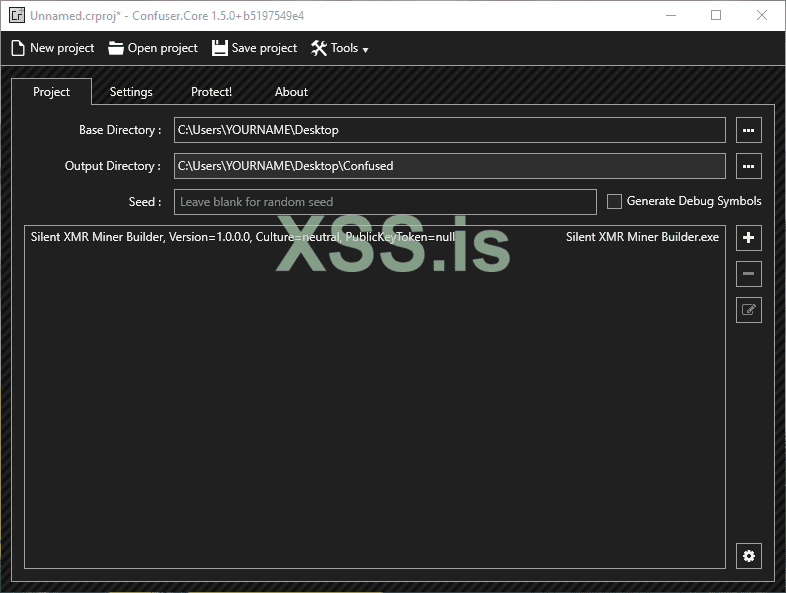The image size is (786, 593).
Task: Minimize the Confuser.Core window
Action: (x=671, y=16)
